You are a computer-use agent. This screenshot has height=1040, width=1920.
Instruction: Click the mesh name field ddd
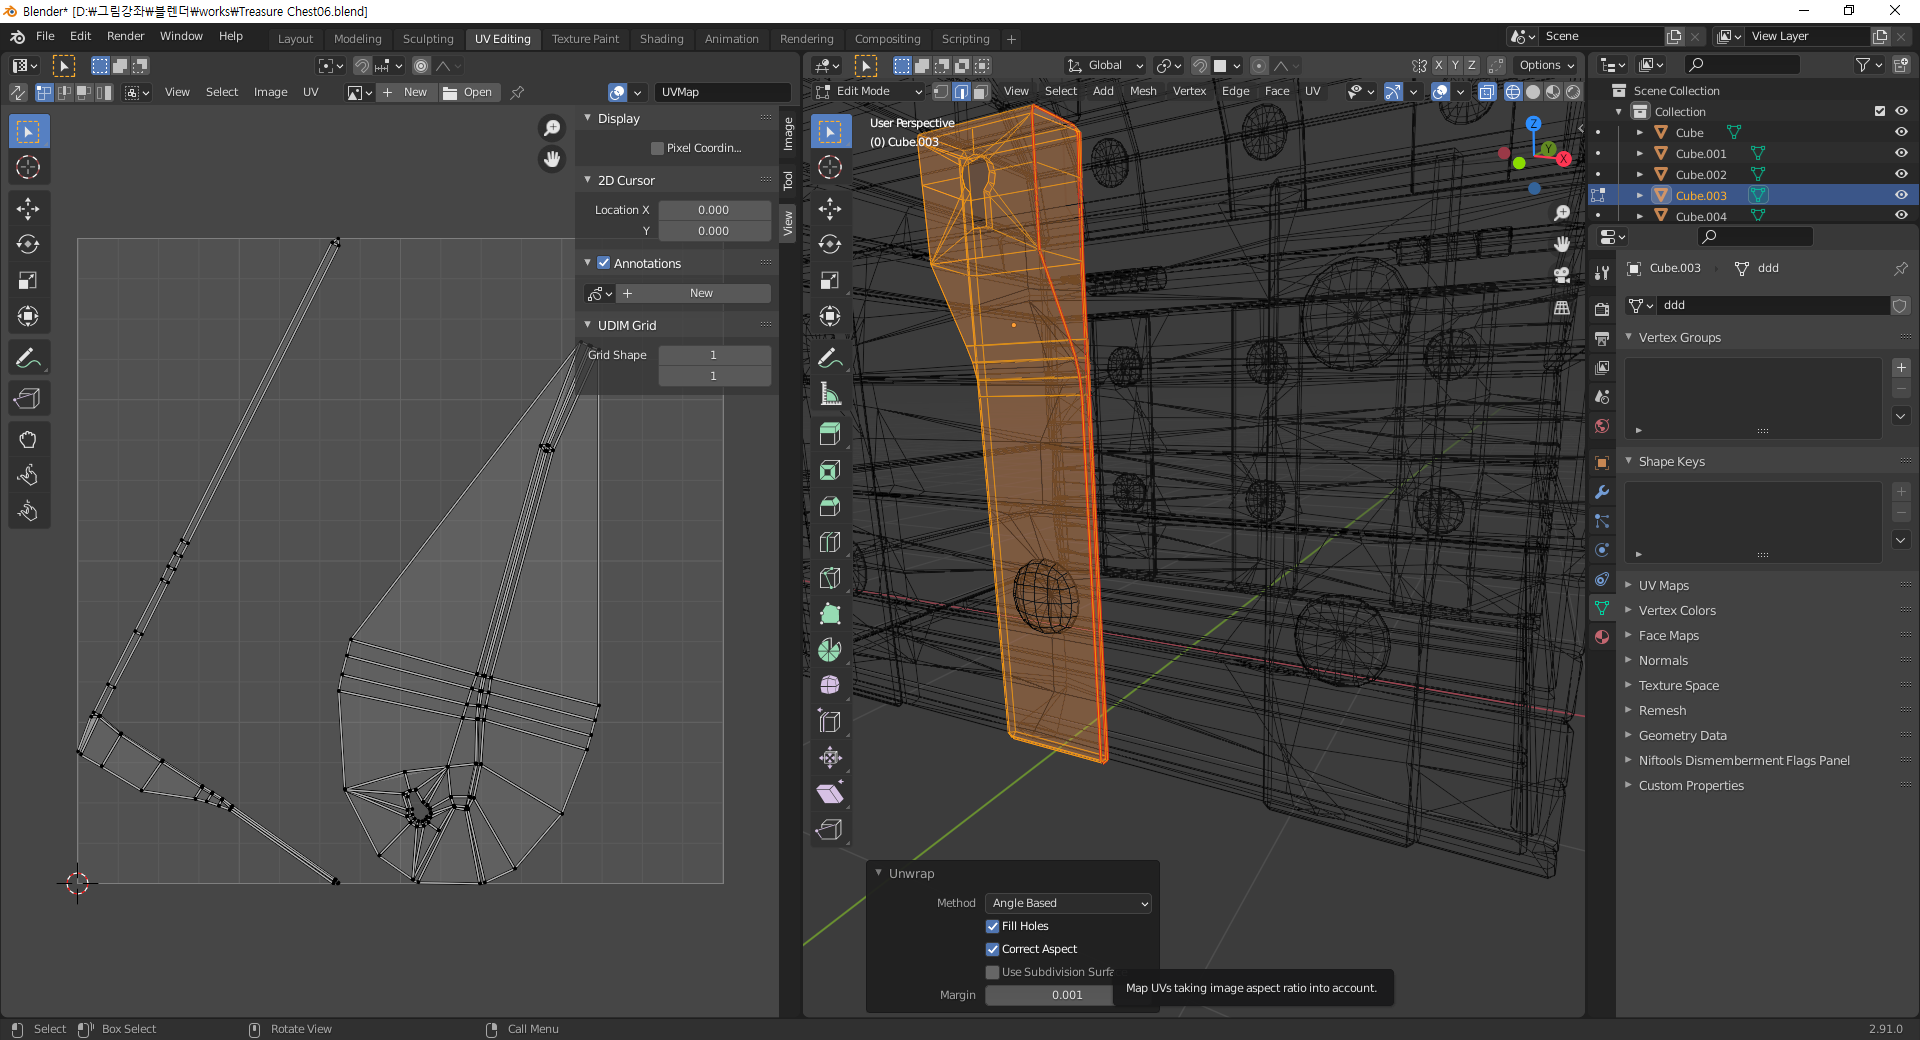(1773, 305)
